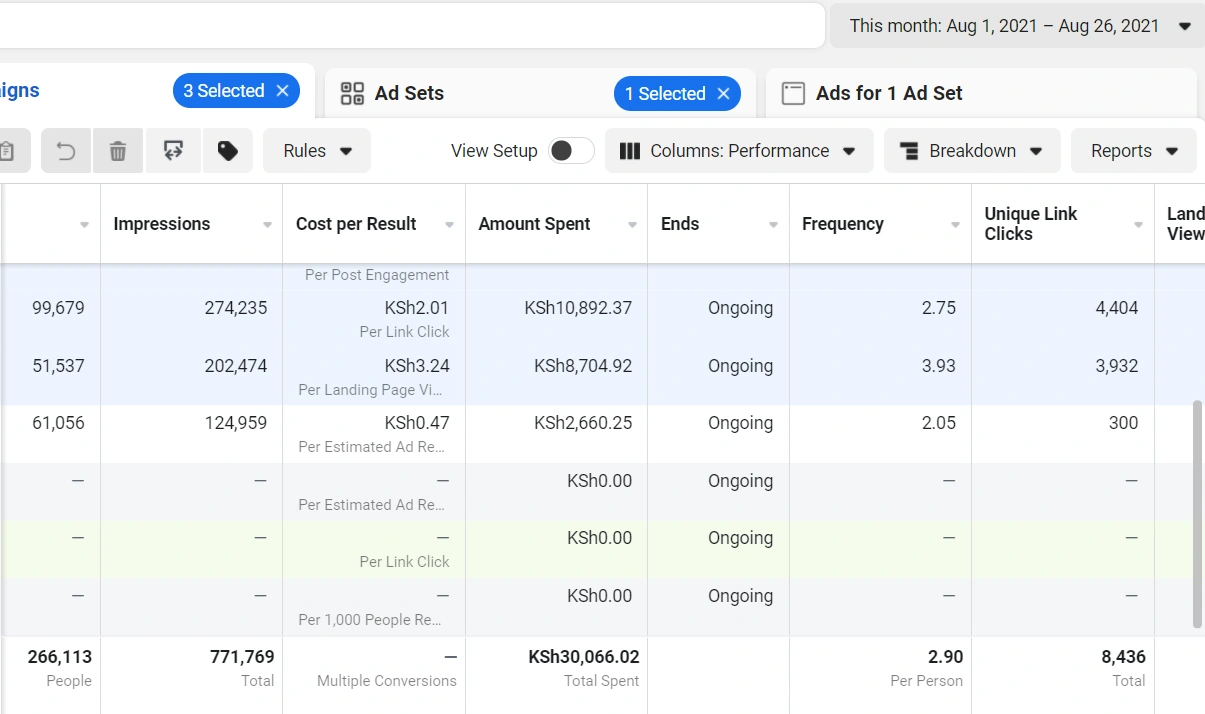Click the 2.90 per person frequency
Image resolution: width=1205 pixels, height=714 pixels.
coord(945,657)
